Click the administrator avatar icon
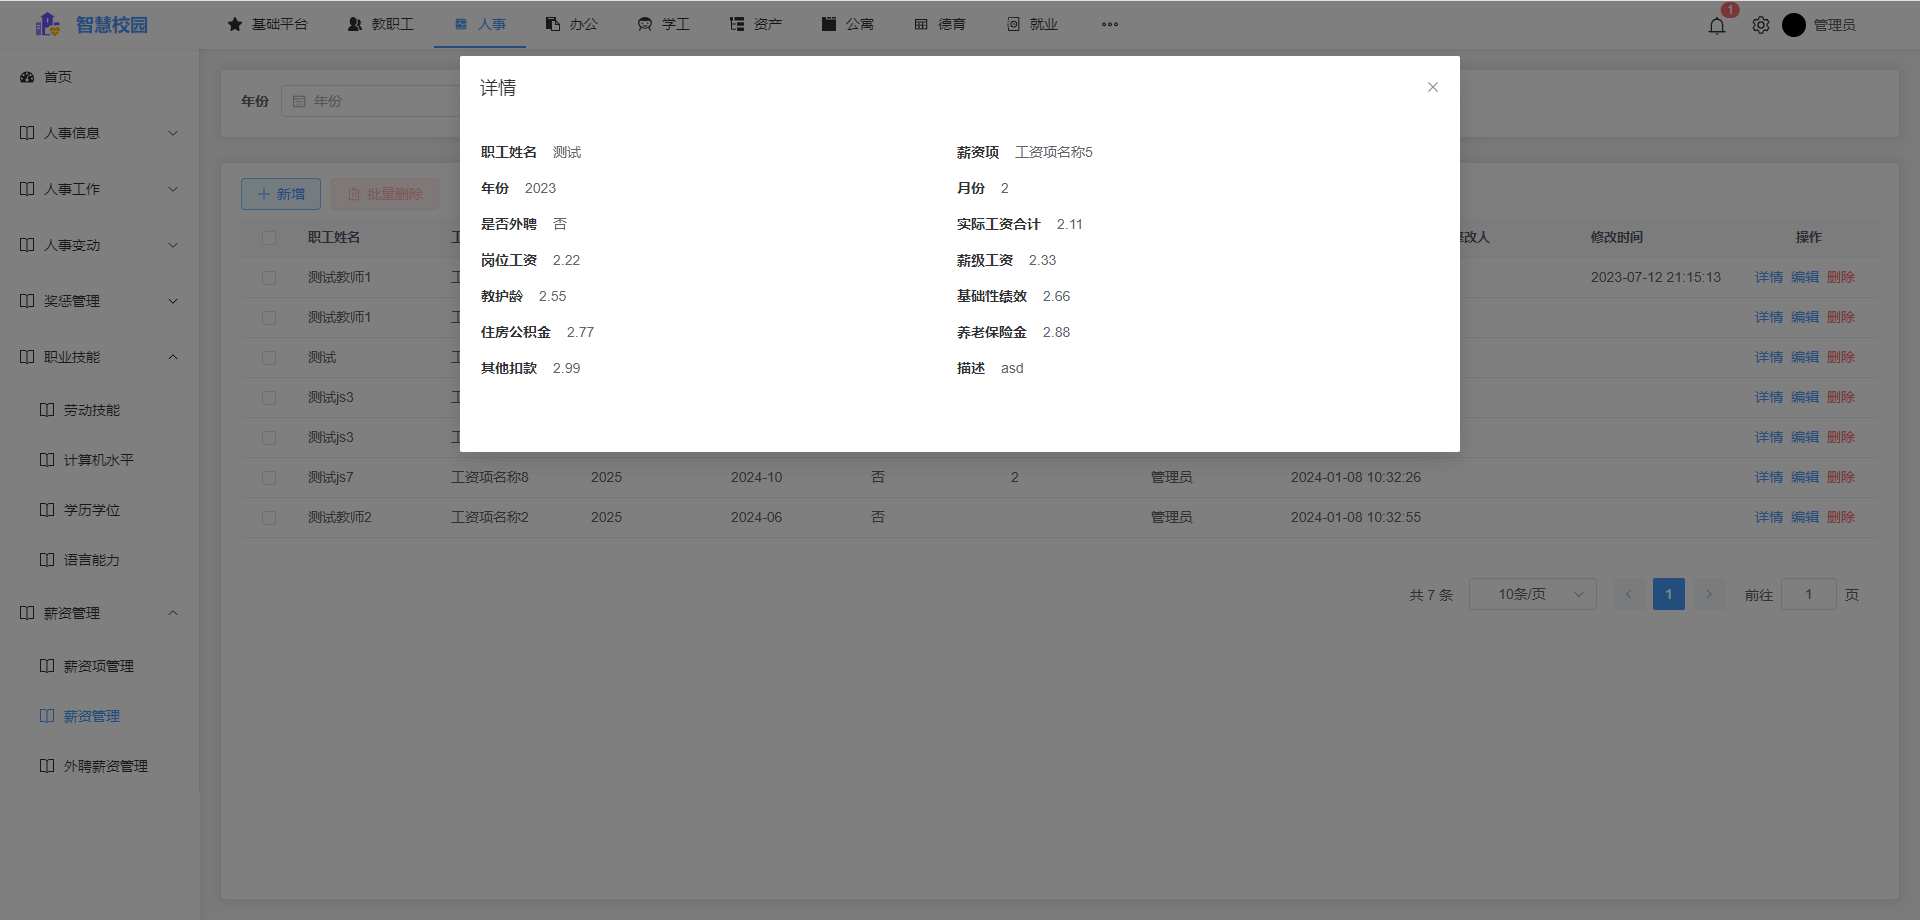 point(1794,25)
